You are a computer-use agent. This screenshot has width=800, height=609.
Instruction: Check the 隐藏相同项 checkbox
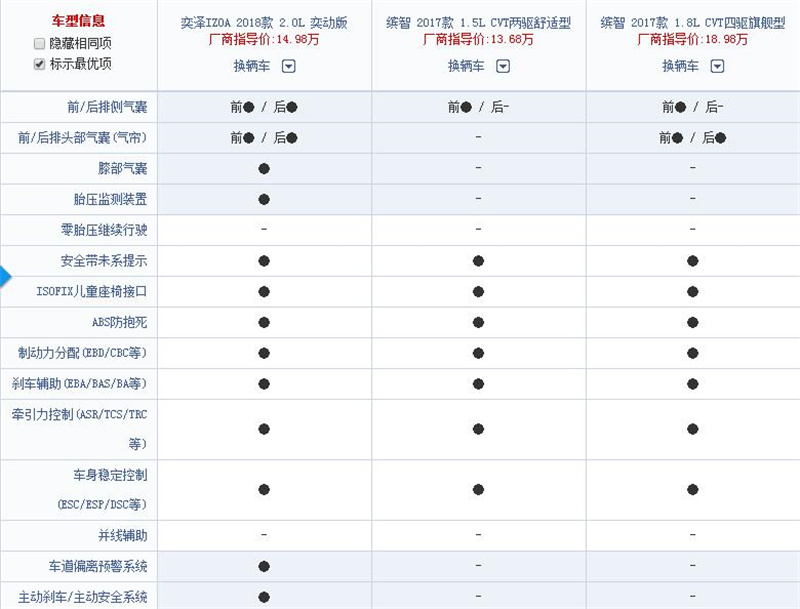[x=39, y=44]
